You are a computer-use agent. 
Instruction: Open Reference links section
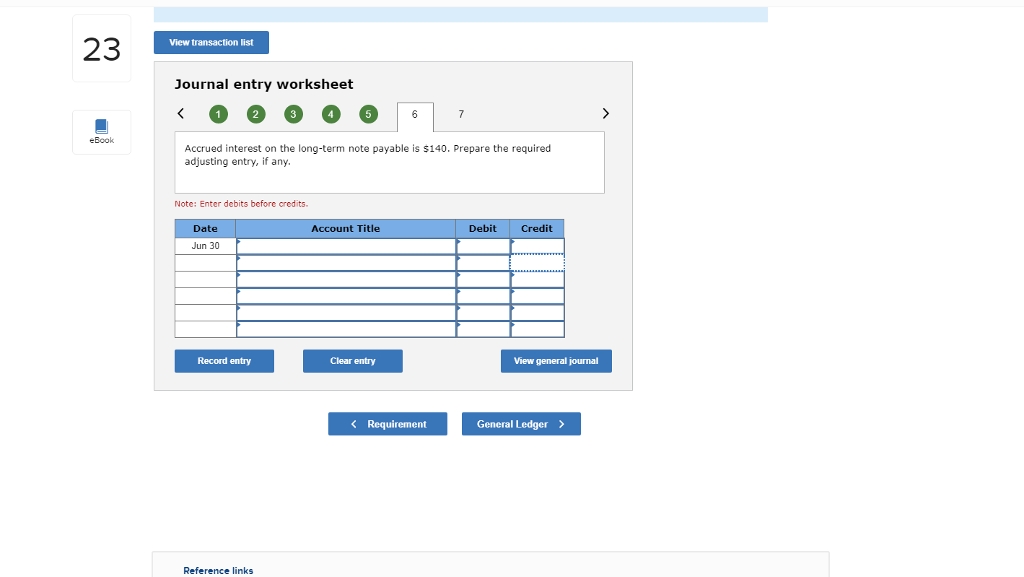tap(218, 570)
